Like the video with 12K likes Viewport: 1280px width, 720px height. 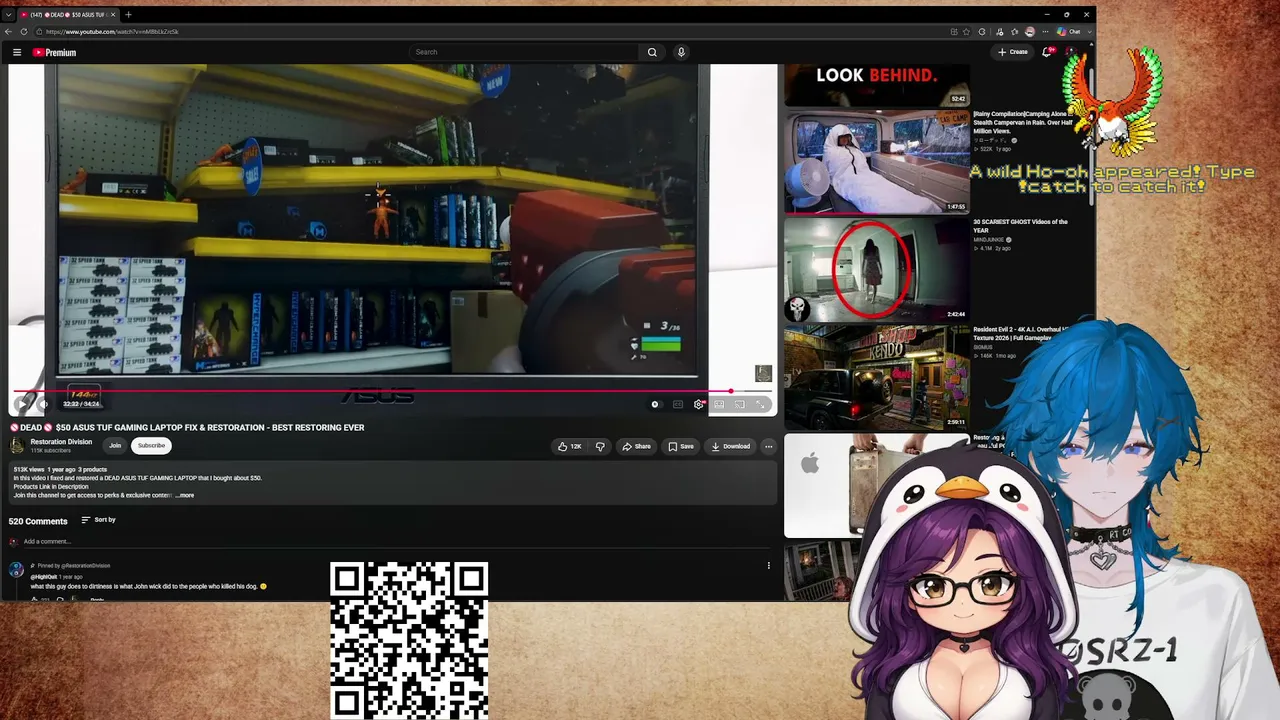pyautogui.click(x=570, y=446)
